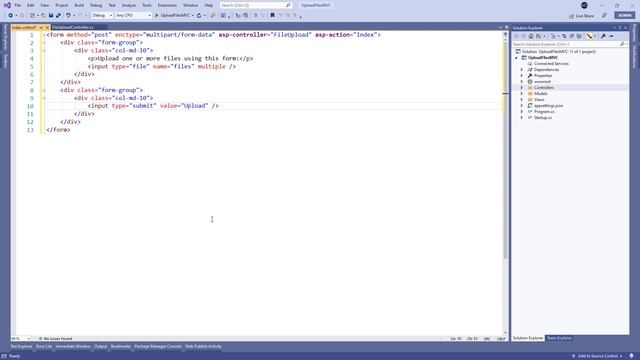This screenshot has width=640, height=360.
Task: Switch to the Index.cshtml tab
Action: pos(24,27)
